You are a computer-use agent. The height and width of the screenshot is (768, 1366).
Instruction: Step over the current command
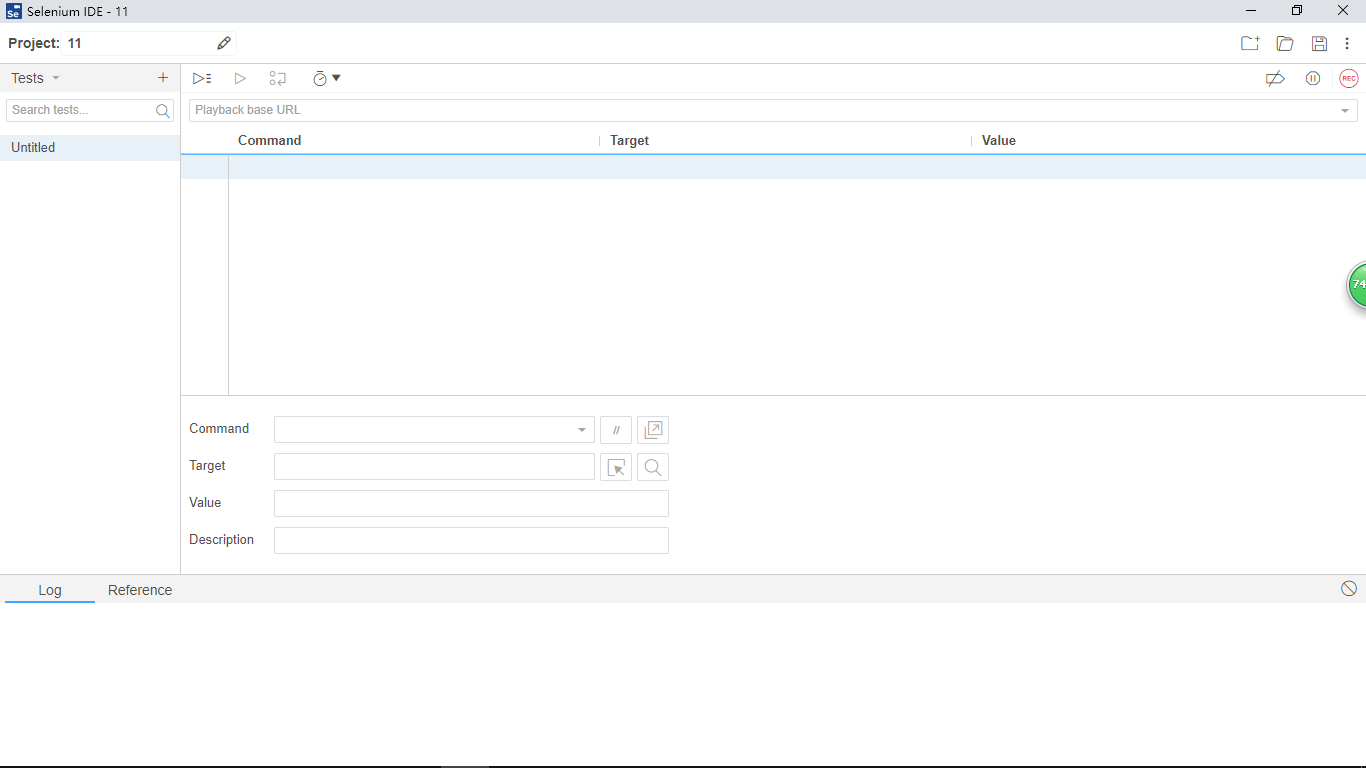pyautogui.click(x=278, y=78)
